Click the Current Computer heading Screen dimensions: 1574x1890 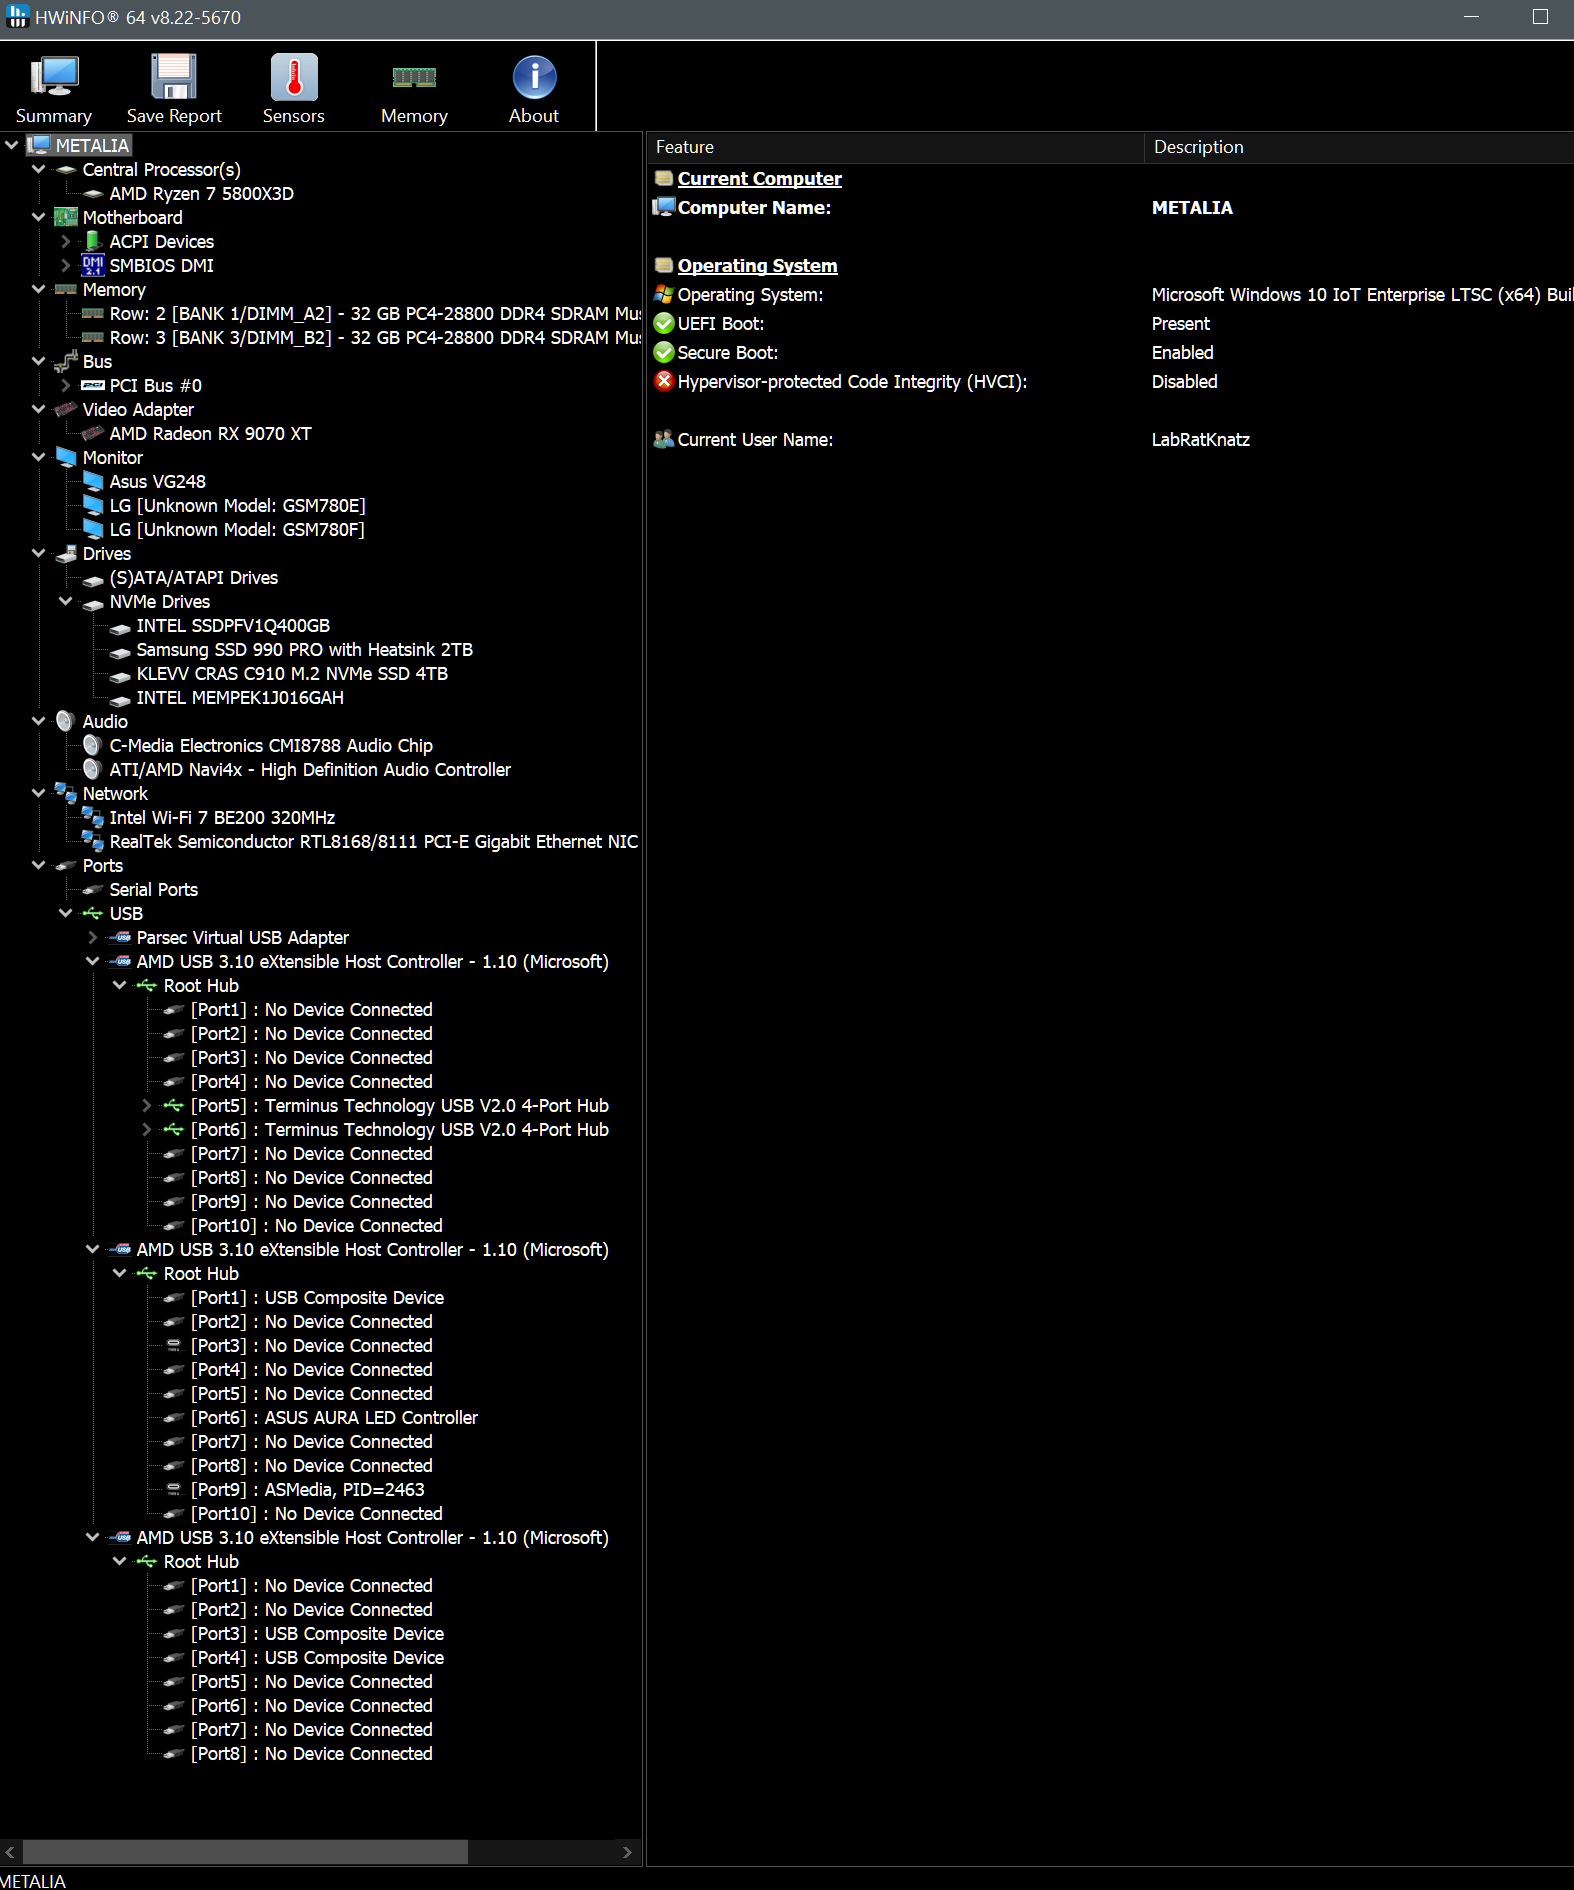tap(759, 178)
